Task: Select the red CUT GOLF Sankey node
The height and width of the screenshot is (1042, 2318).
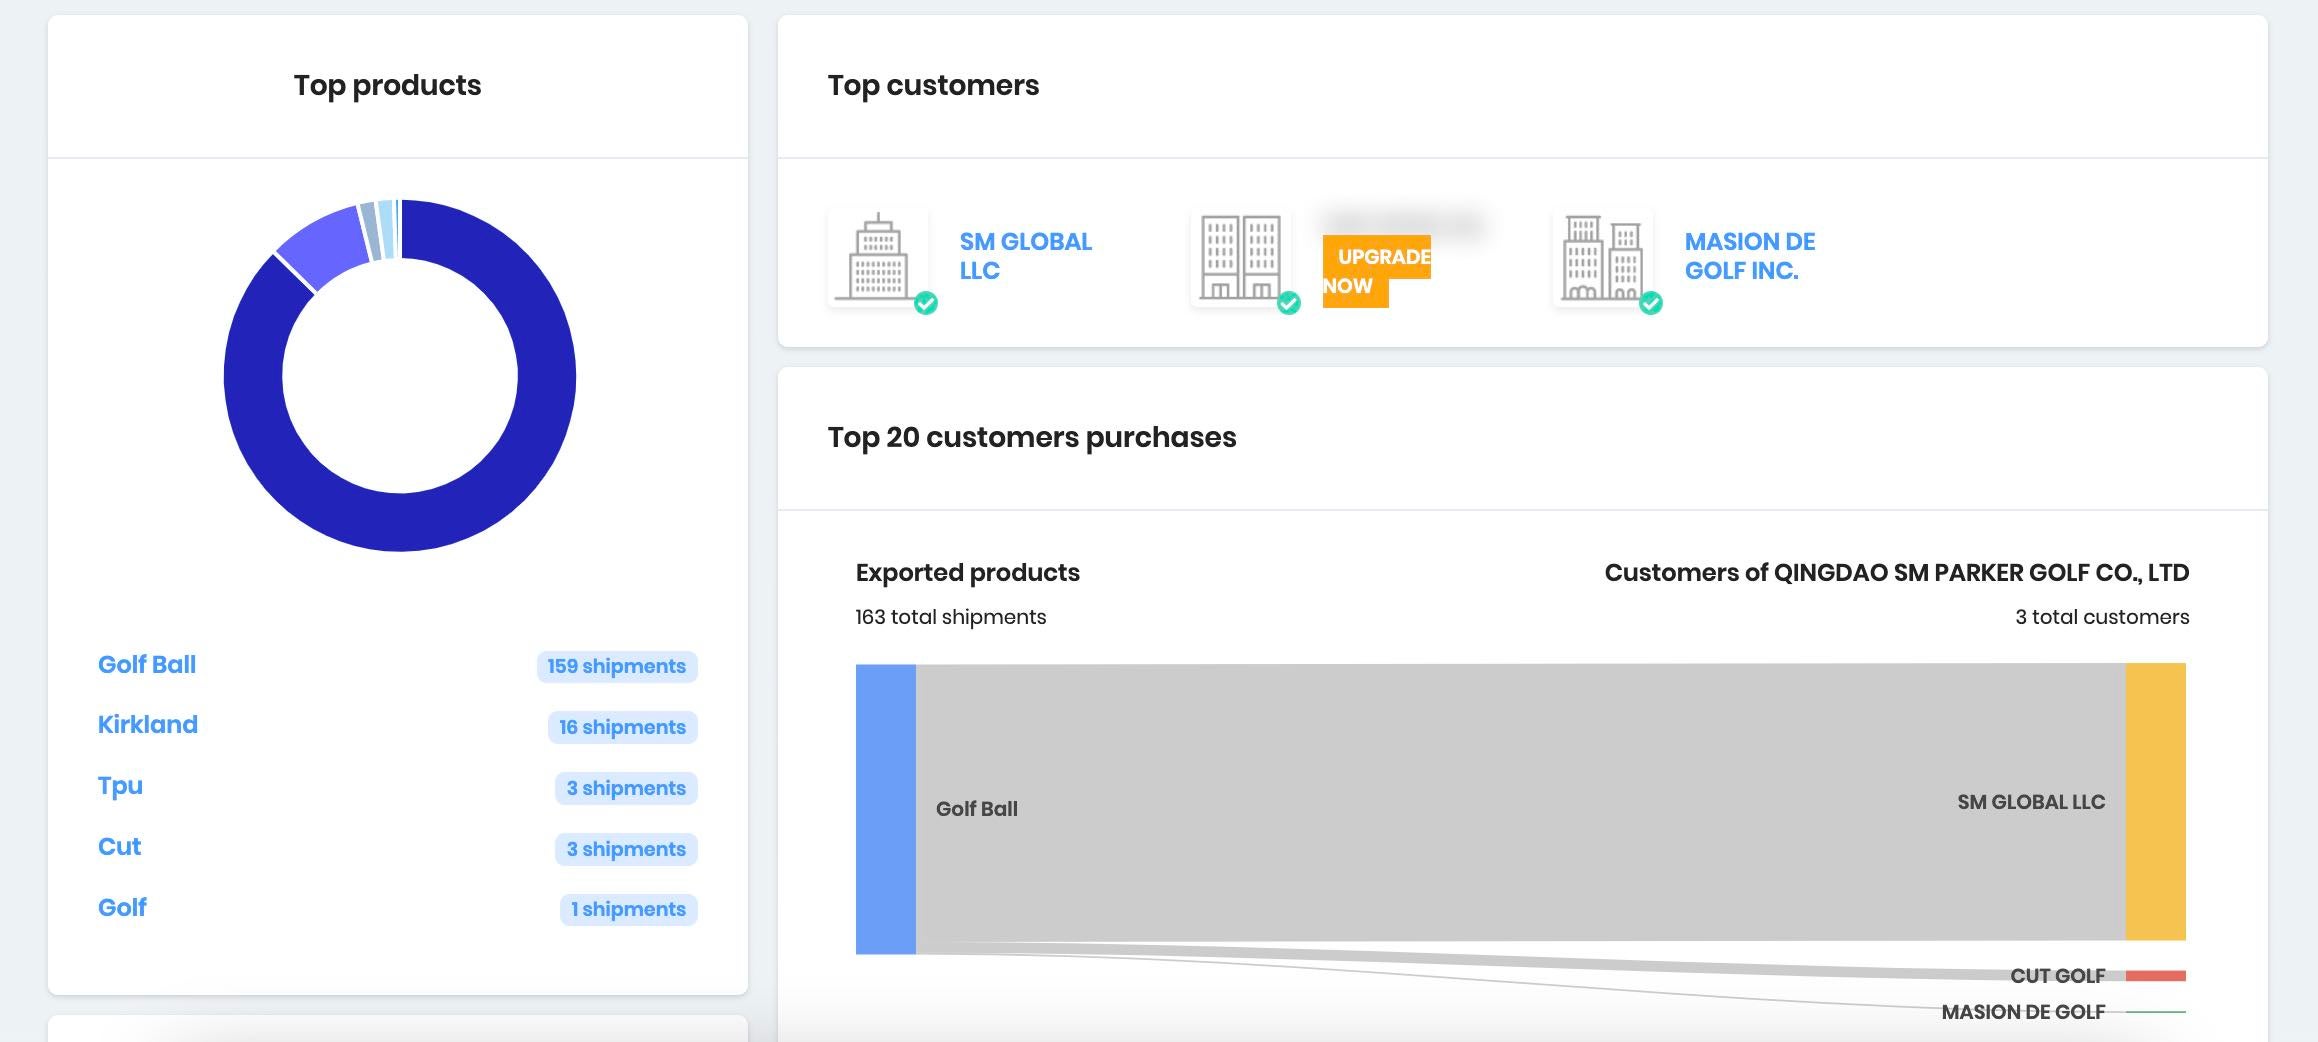Action: pyautogui.click(x=2155, y=976)
